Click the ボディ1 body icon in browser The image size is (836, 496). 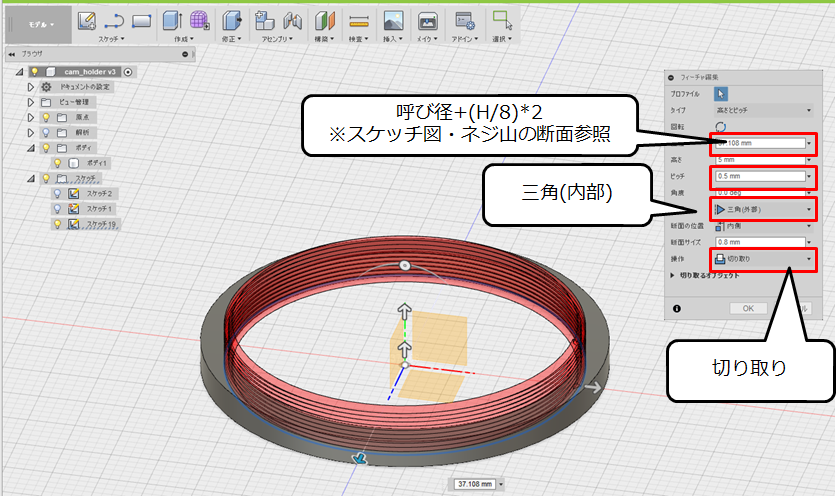tap(74, 163)
